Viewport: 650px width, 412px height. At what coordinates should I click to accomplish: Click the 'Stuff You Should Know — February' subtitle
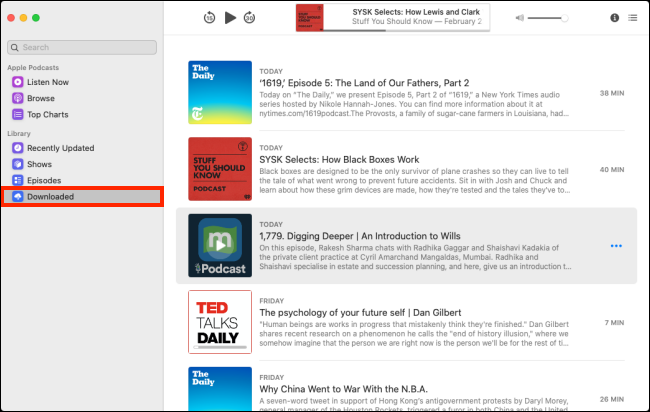click(x=417, y=22)
